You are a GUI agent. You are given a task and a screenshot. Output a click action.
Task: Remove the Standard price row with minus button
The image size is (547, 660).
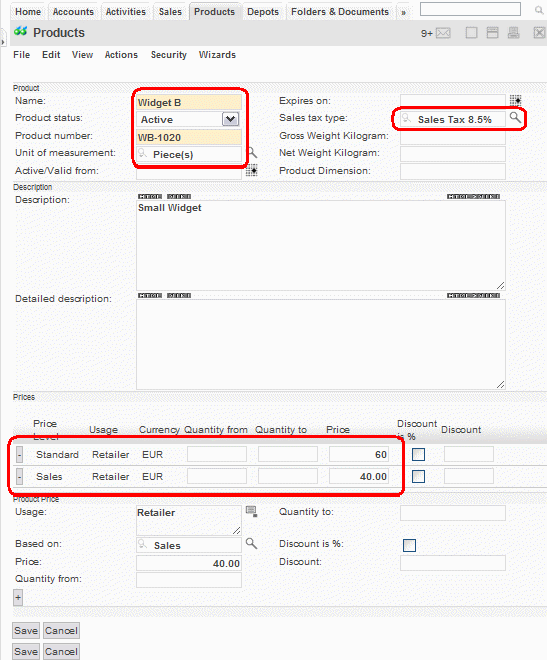pyautogui.click(x=19, y=455)
